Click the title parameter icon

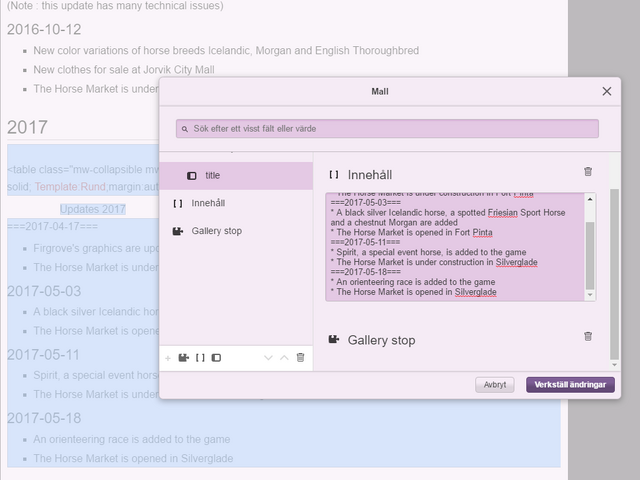191,176
